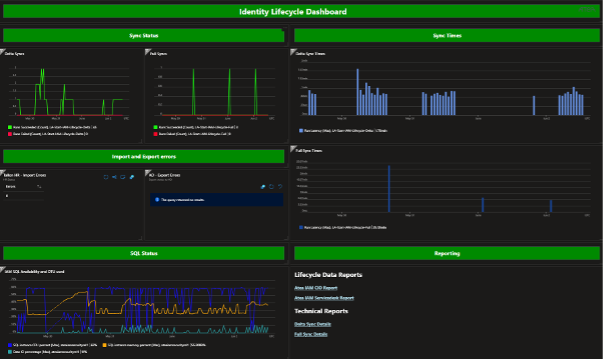
Task: Click the tallest bar in Full Sync Times chart
Action: (389, 189)
